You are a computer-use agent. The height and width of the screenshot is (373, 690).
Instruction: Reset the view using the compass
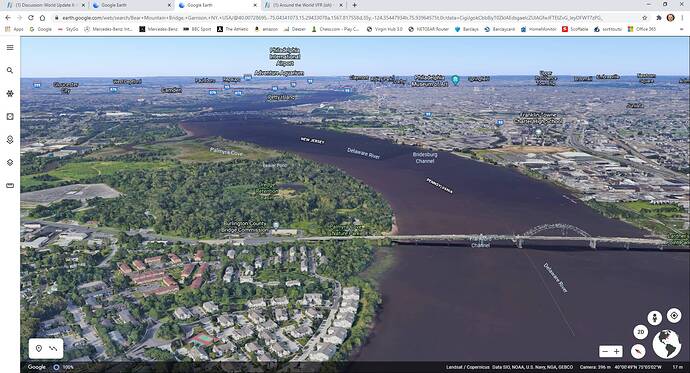pyautogui.click(x=638, y=351)
